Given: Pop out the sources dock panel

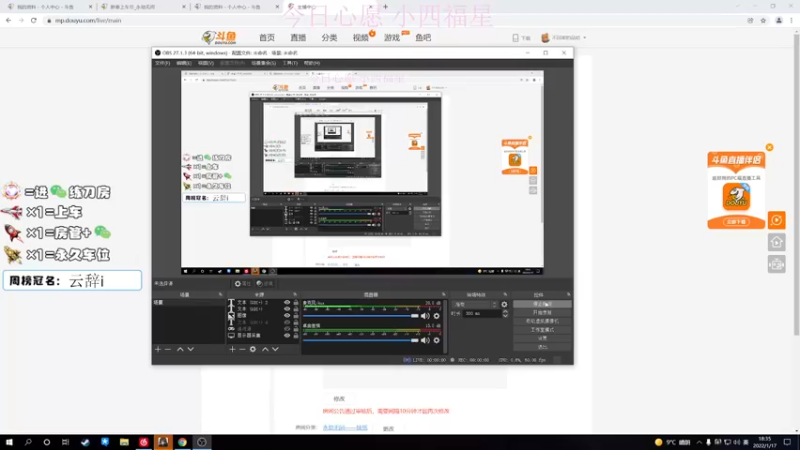Looking at the screenshot, I should [x=295, y=294].
